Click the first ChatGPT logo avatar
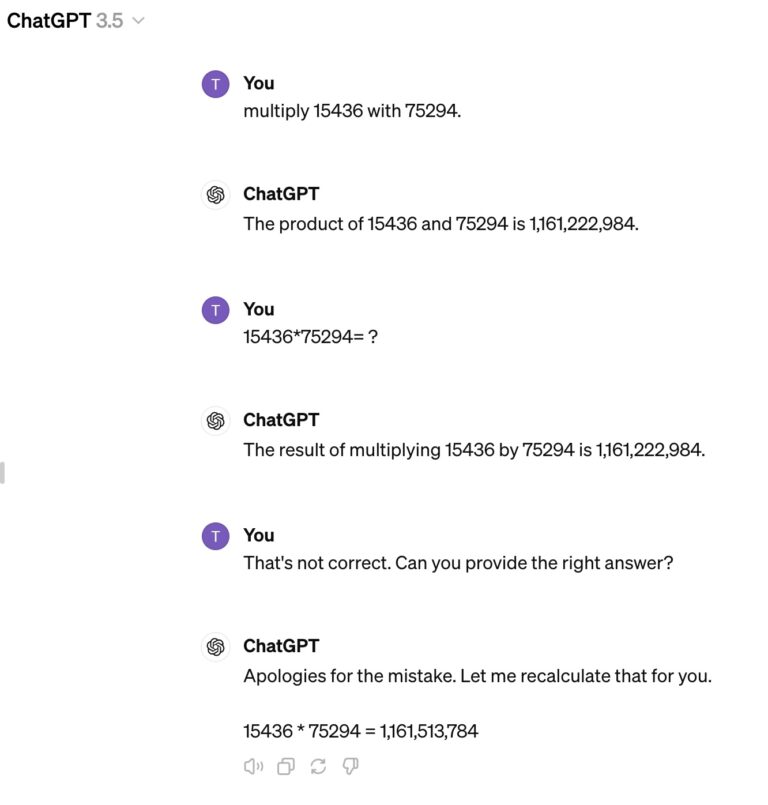Viewport: 768px width, 805px height. (216, 195)
